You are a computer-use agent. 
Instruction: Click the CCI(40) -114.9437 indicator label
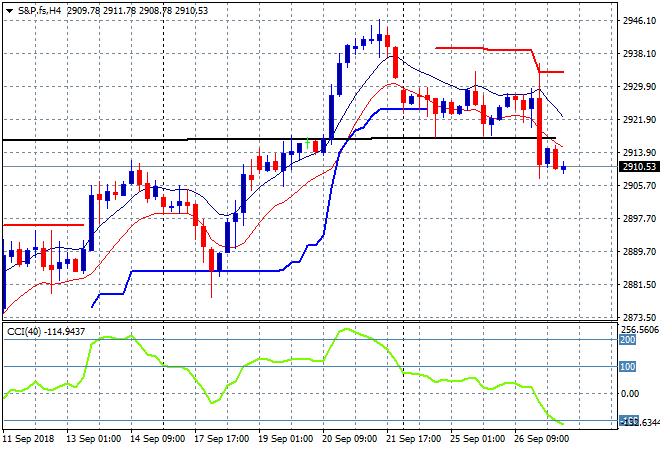46,332
